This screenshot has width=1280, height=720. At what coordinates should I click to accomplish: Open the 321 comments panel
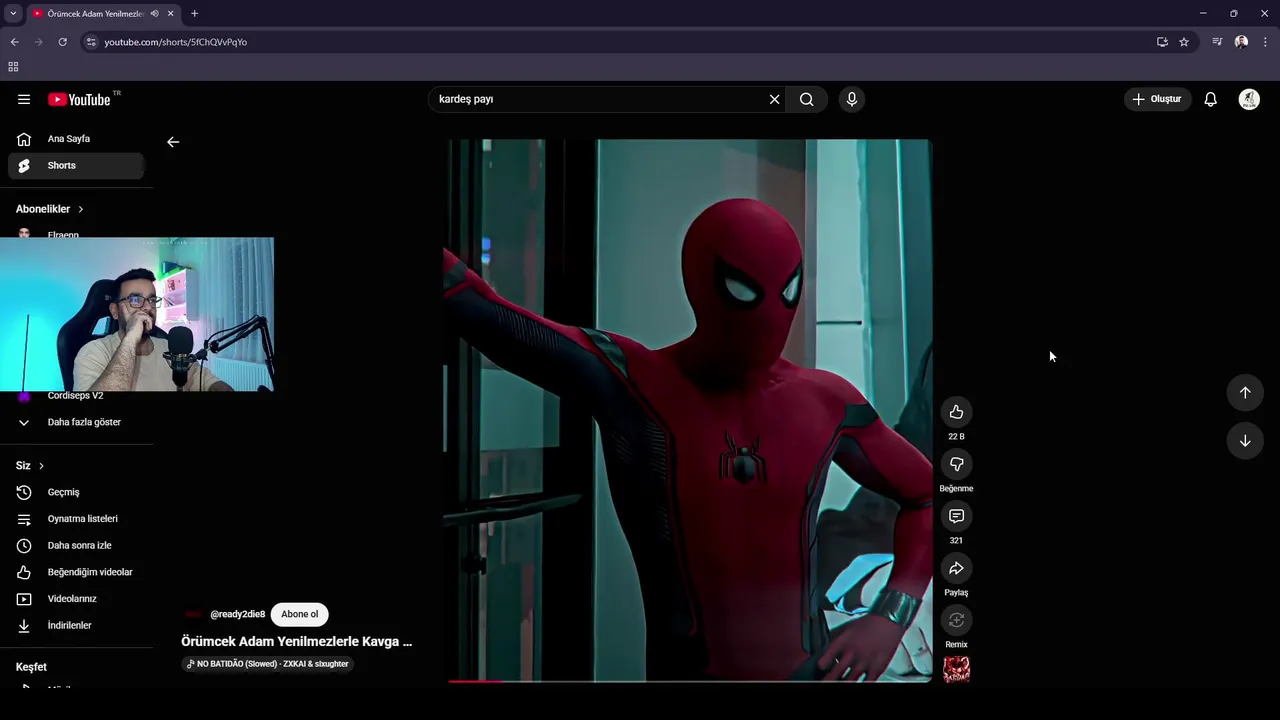(956, 516)
